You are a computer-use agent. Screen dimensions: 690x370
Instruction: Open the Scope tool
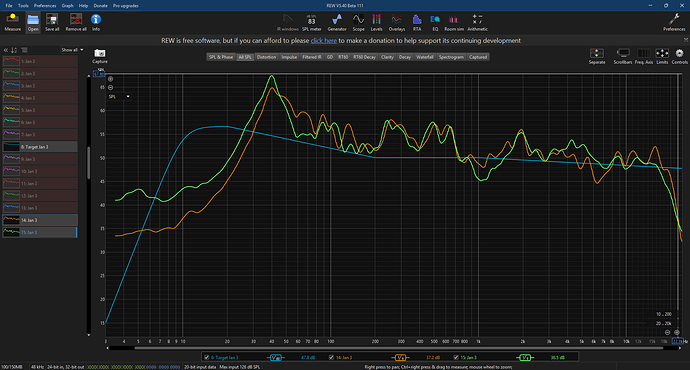coord(358,23)
